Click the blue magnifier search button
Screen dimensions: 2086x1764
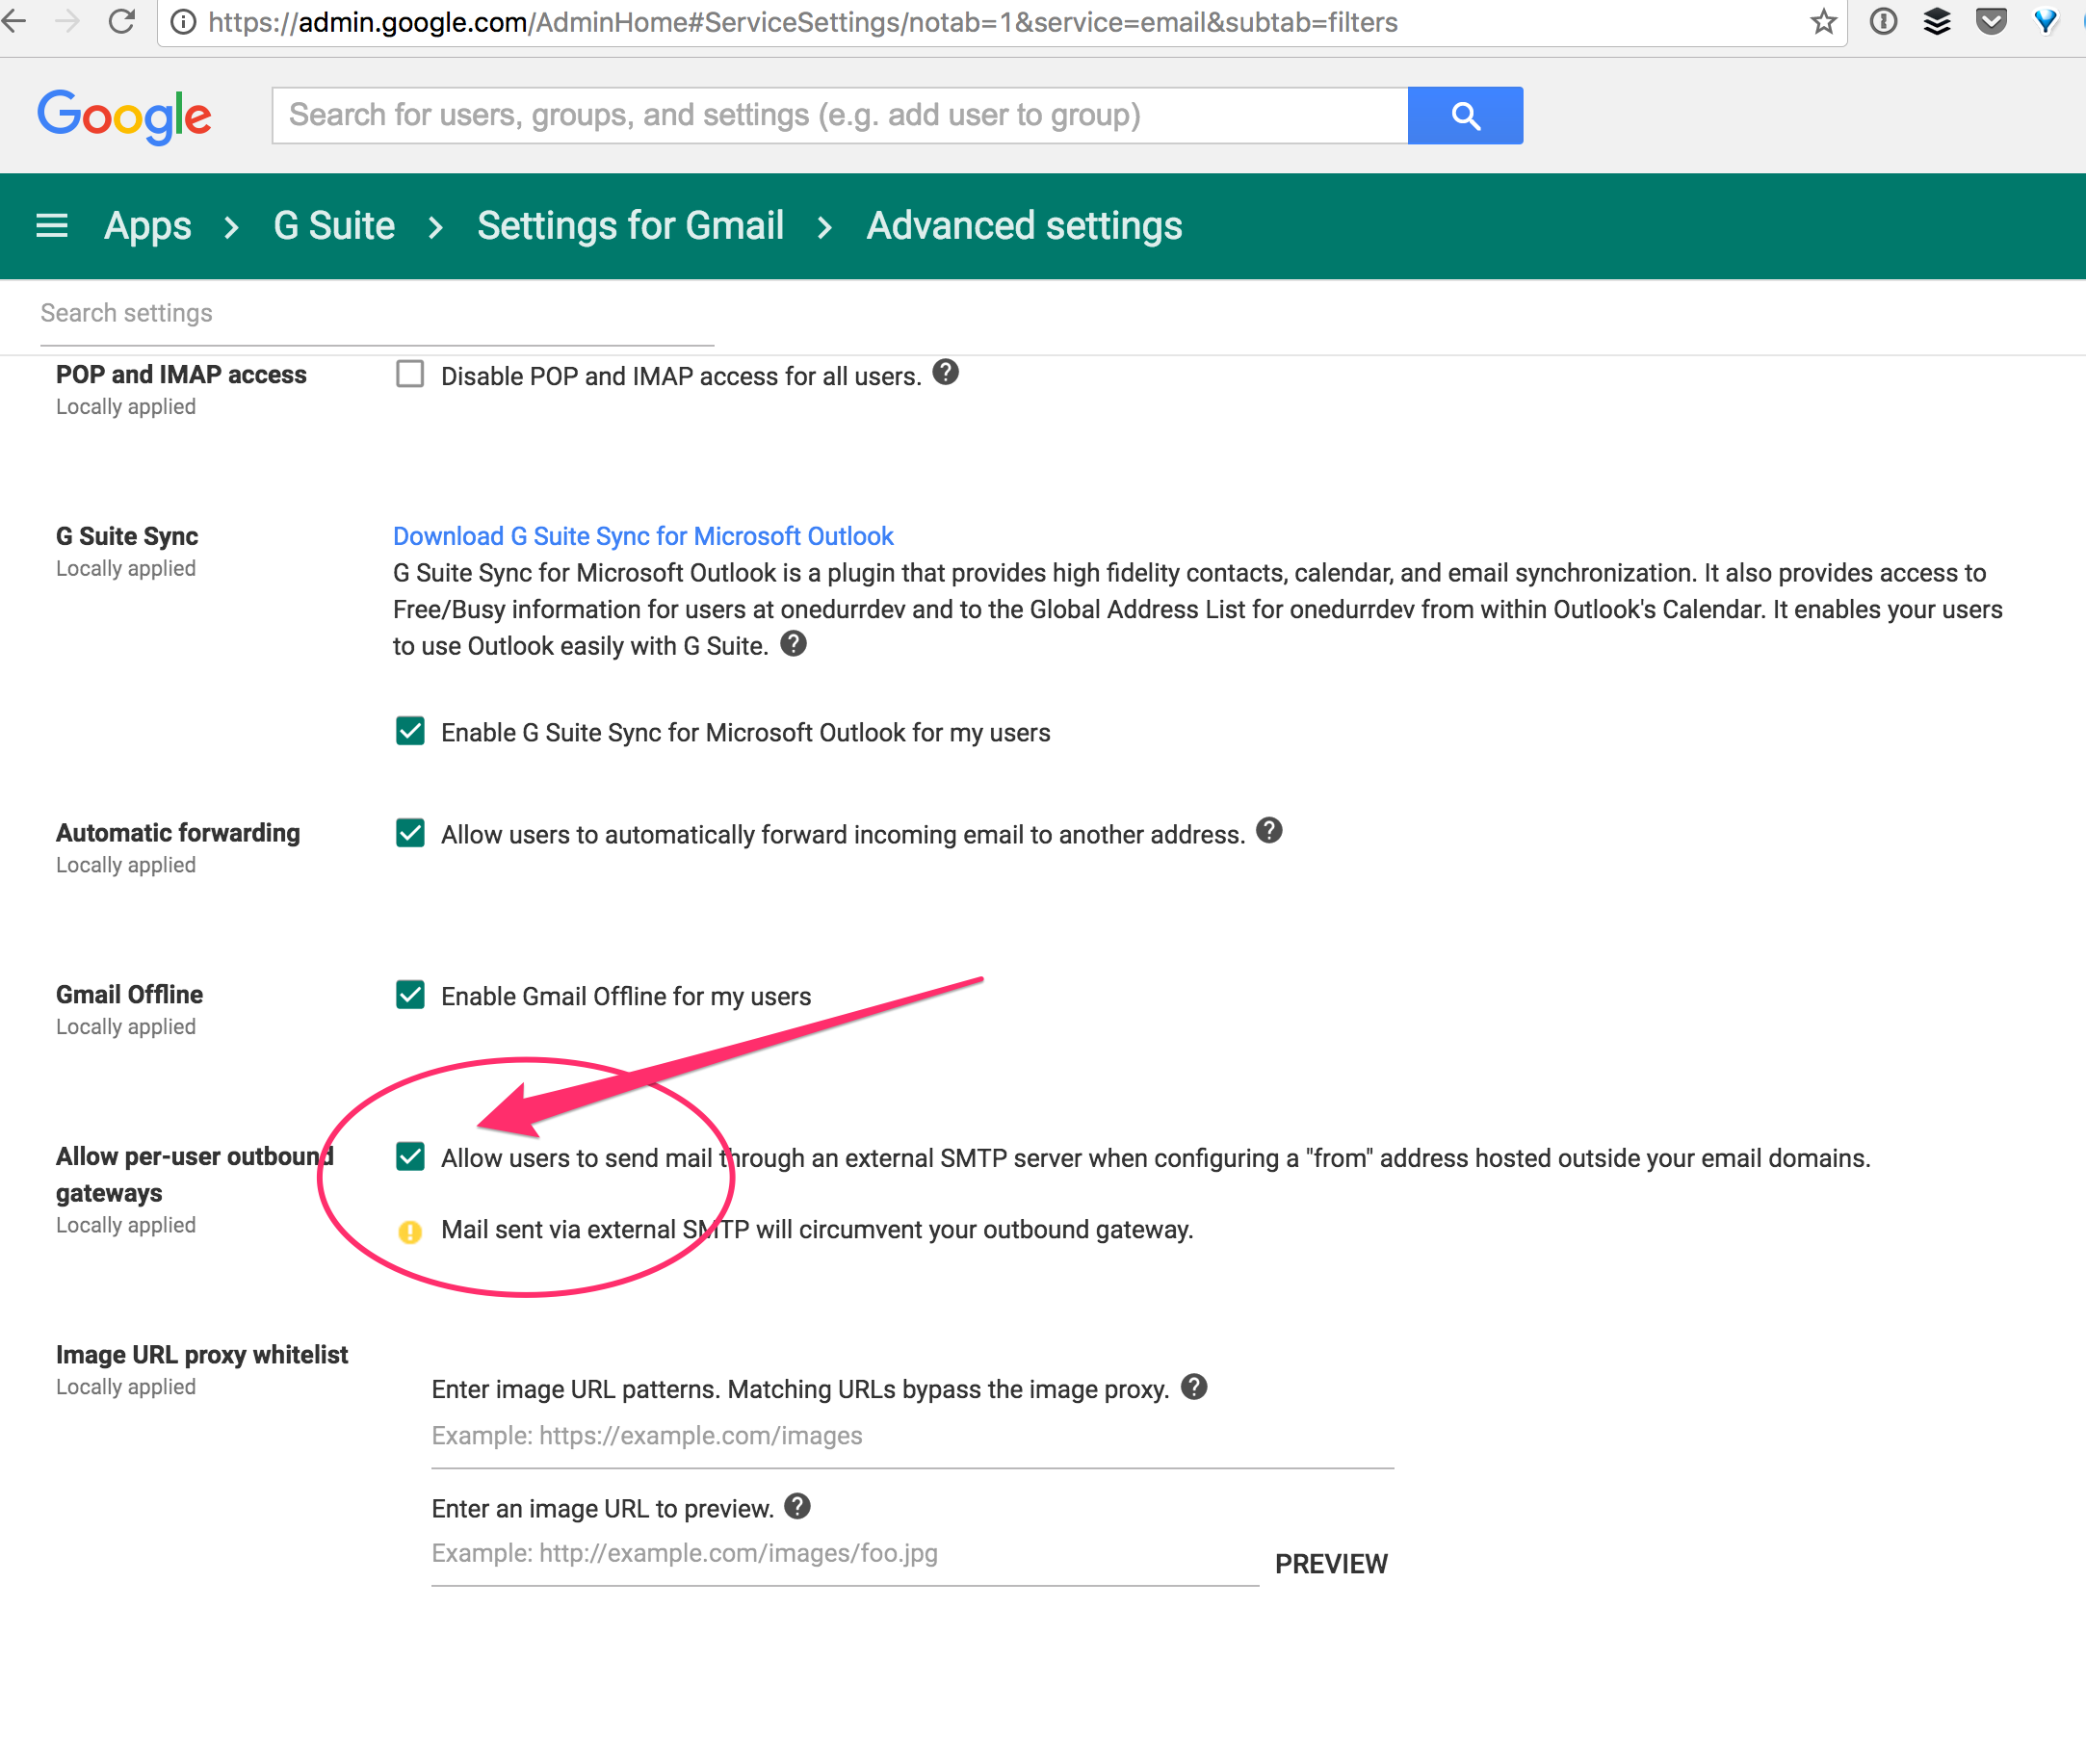1465,116
